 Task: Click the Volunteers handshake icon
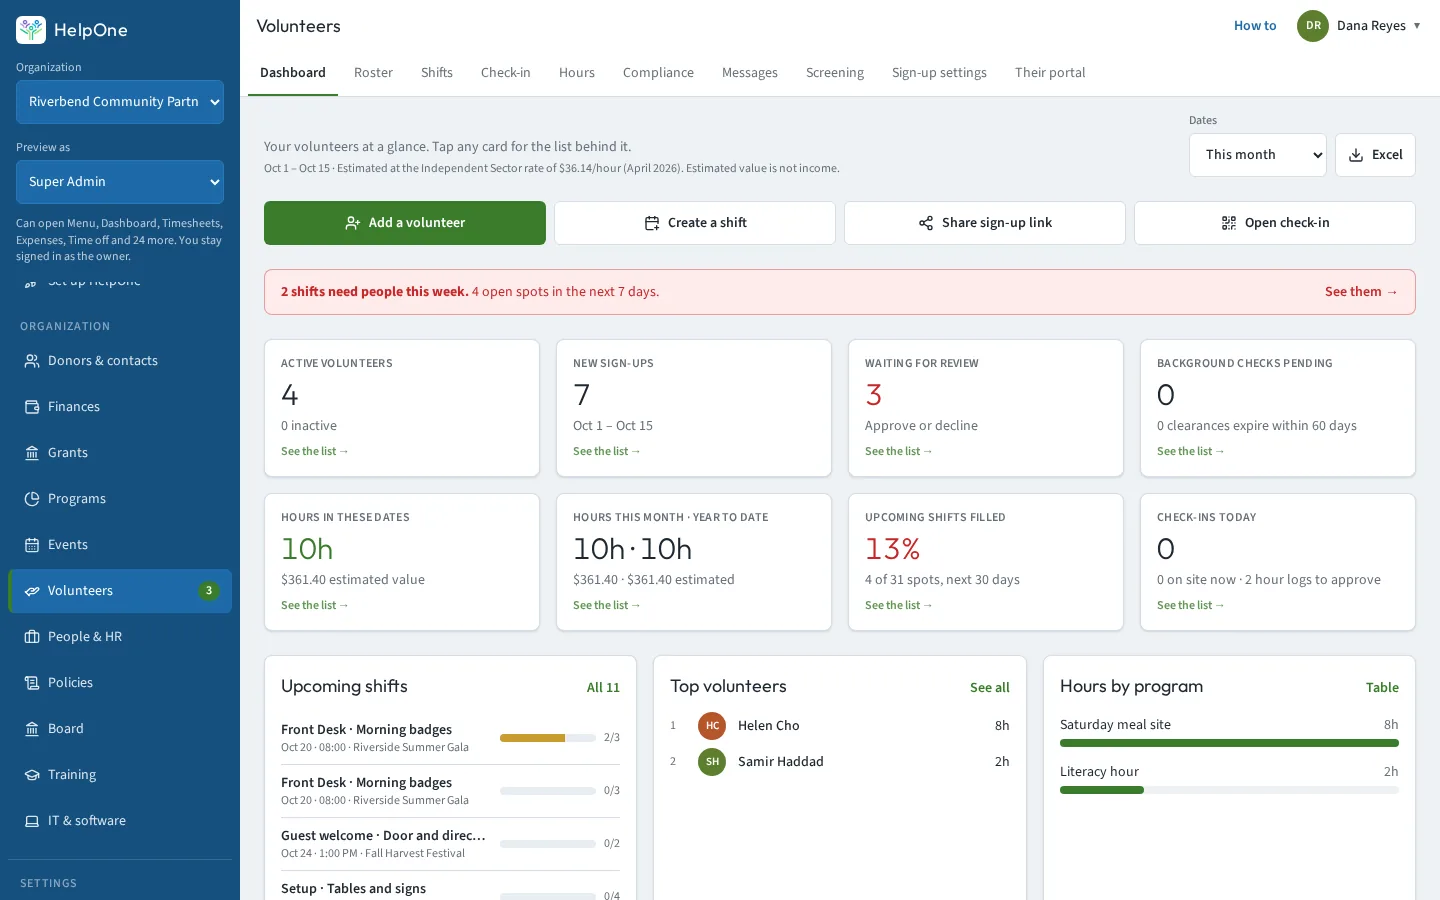32,591
